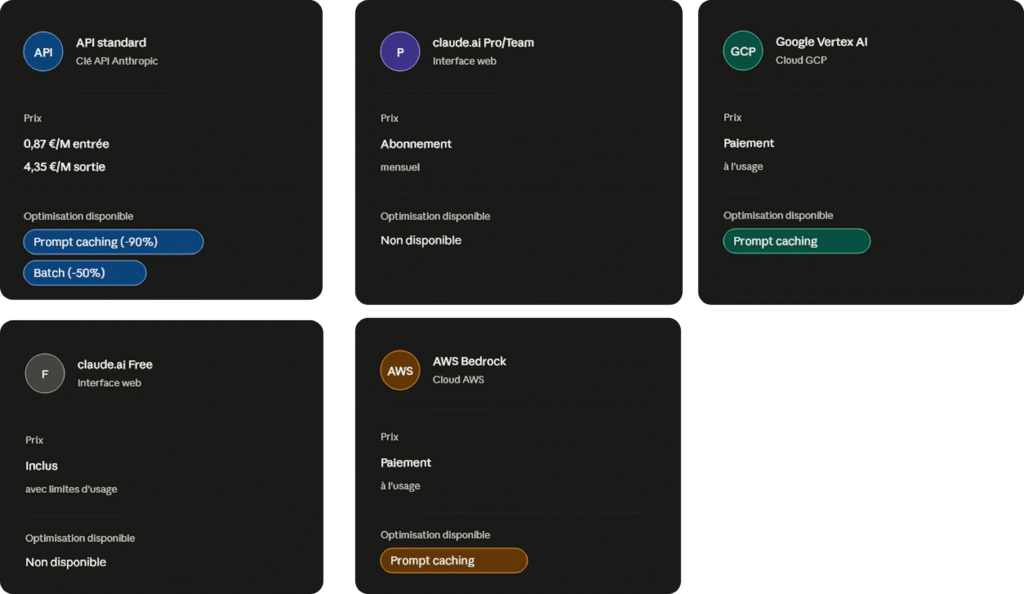Select the orange Prompt caching pill in AWS Bedrock
1024x594 pixels.
coord(454,560)
